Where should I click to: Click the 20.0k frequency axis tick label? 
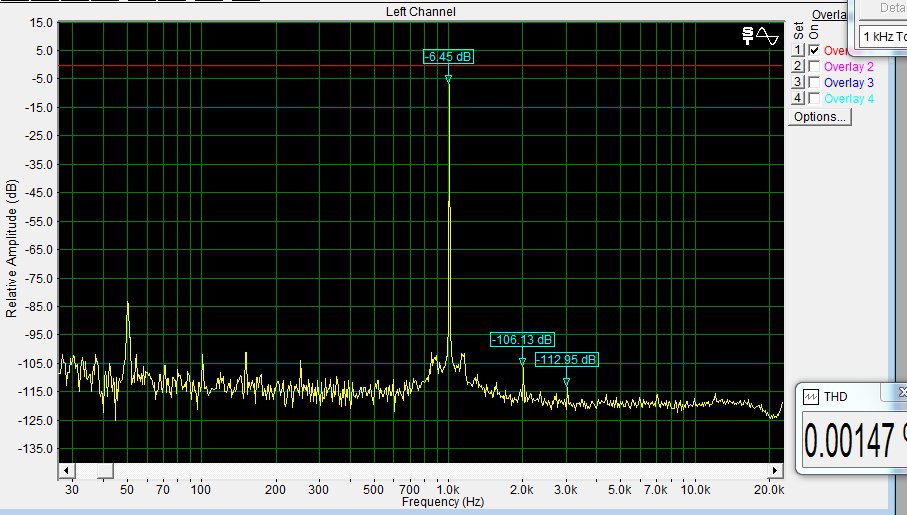[769, 490]
